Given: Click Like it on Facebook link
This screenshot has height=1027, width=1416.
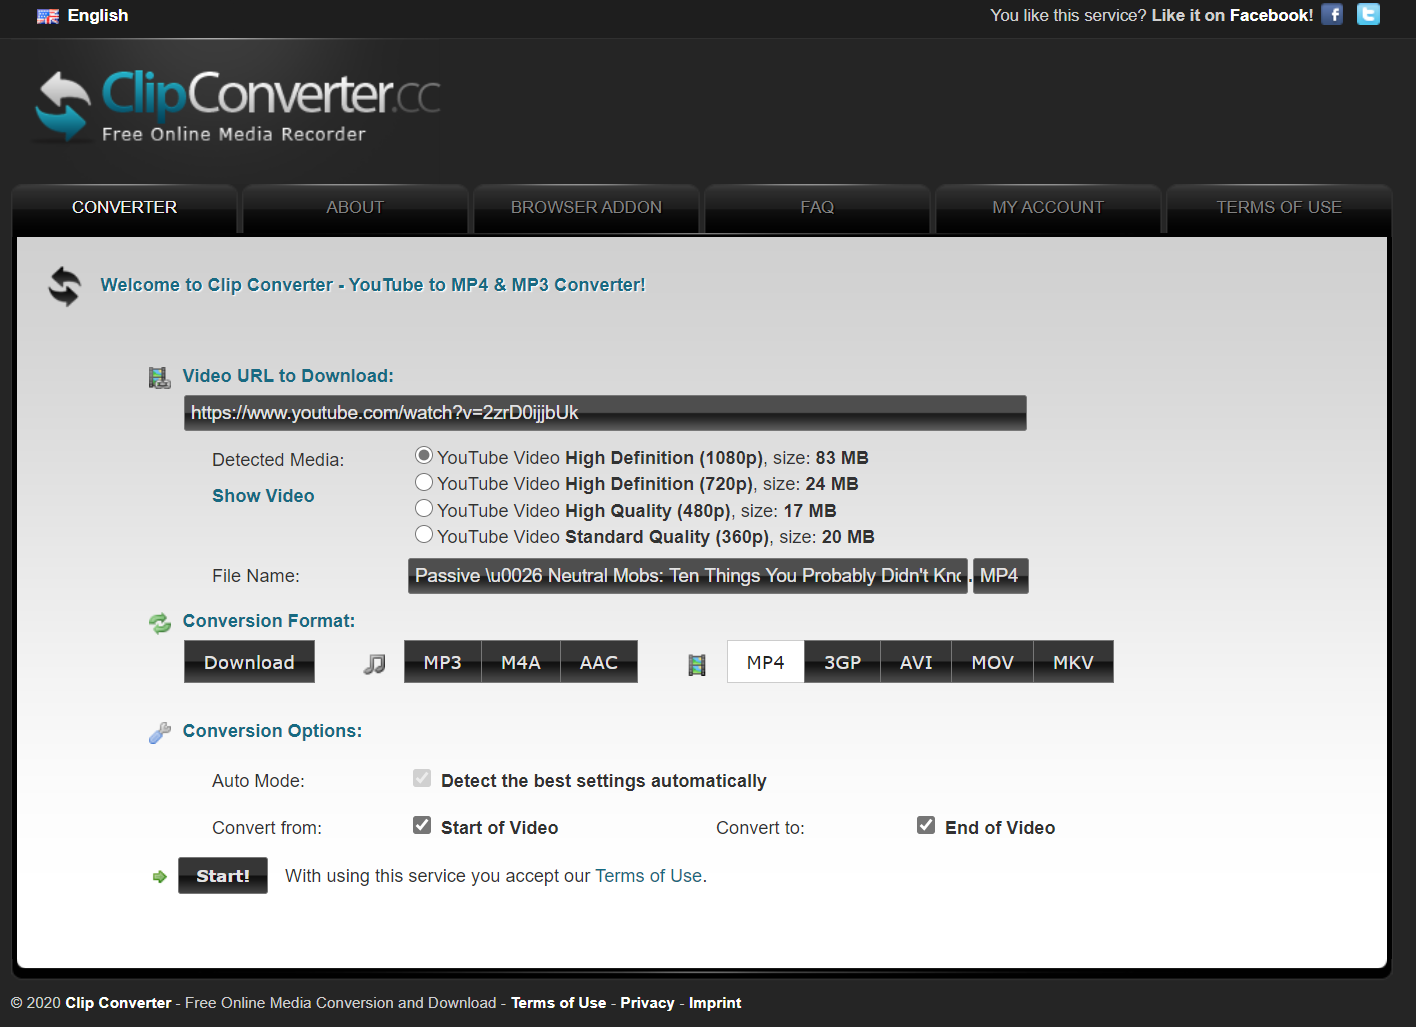Looking at the screenshot, I should 1232,15.
